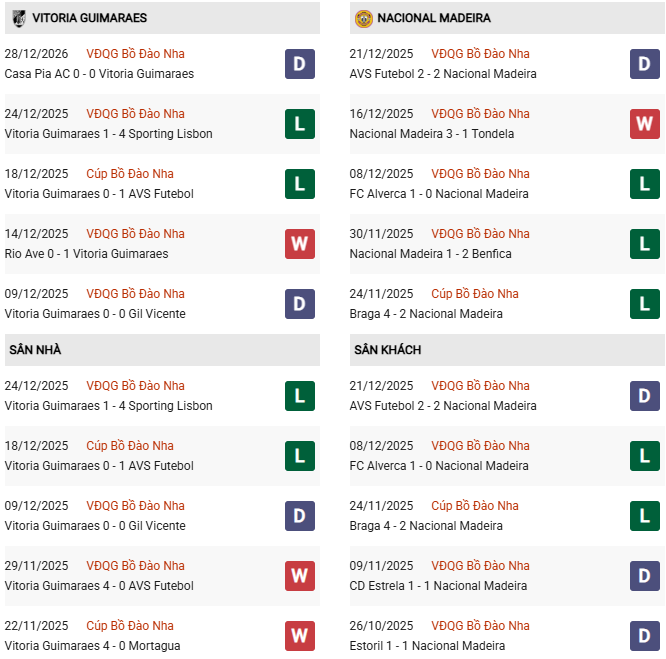
Task: Click the W badge for Rio Ave match
Action: [300, 244]
